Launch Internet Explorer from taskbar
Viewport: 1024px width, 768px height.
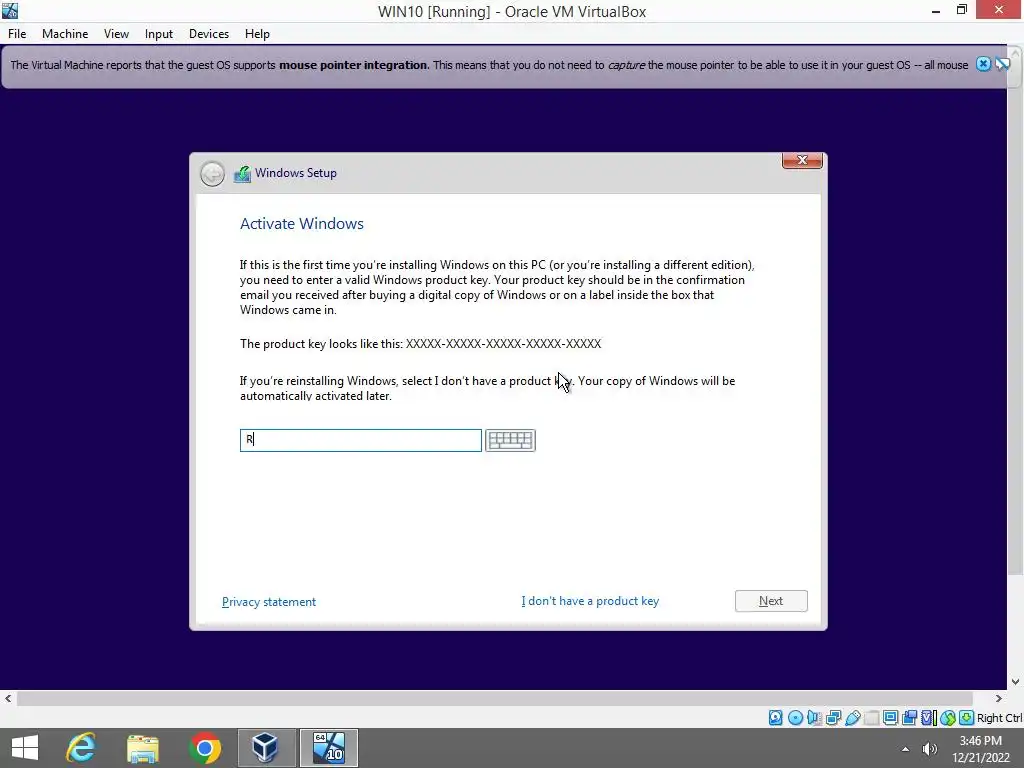point(81,748)
